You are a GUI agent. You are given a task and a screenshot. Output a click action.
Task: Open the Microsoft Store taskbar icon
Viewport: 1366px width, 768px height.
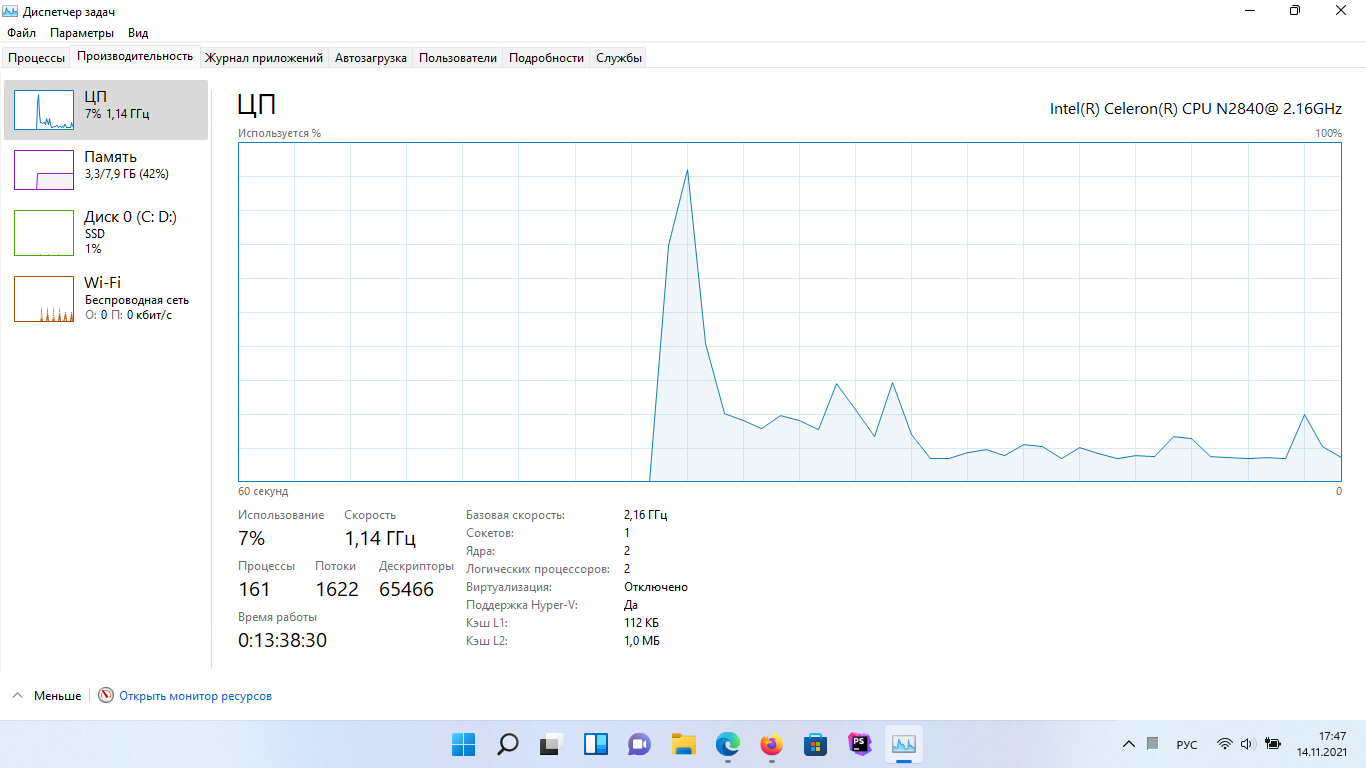tap(815, 744)
